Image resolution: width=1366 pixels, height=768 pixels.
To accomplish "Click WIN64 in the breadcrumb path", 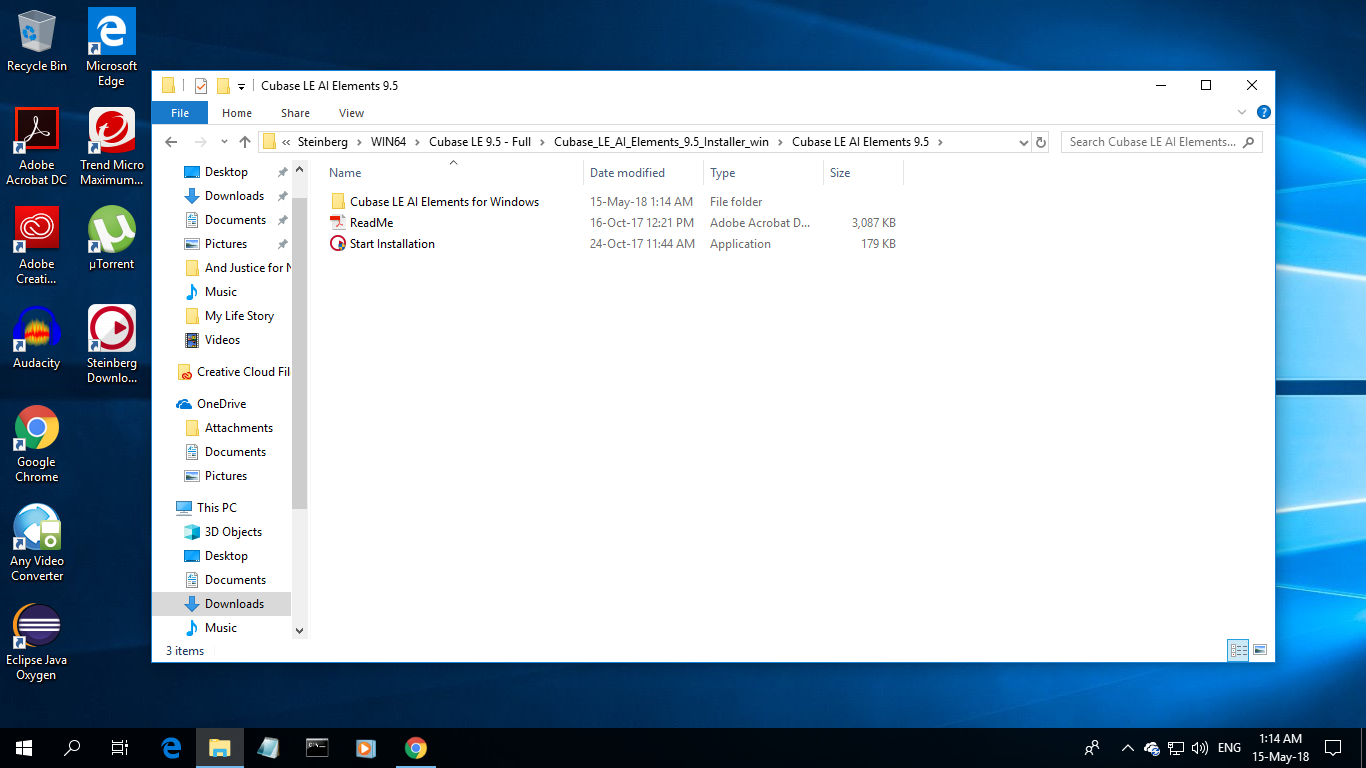I will point(388,142).
